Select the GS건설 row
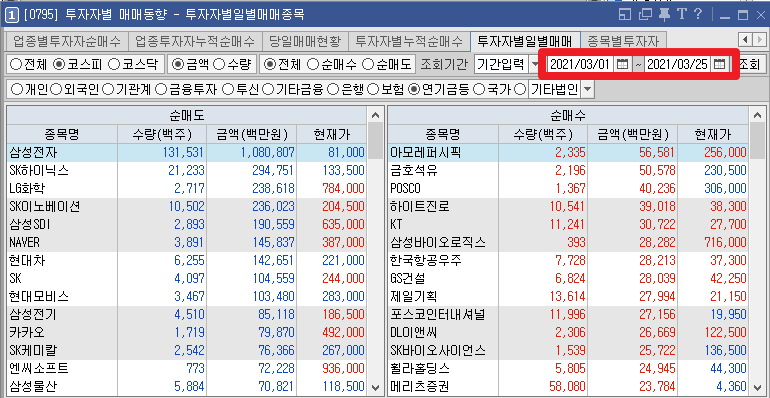The height and width of the screenshot is (398, 770). (568, 279)
